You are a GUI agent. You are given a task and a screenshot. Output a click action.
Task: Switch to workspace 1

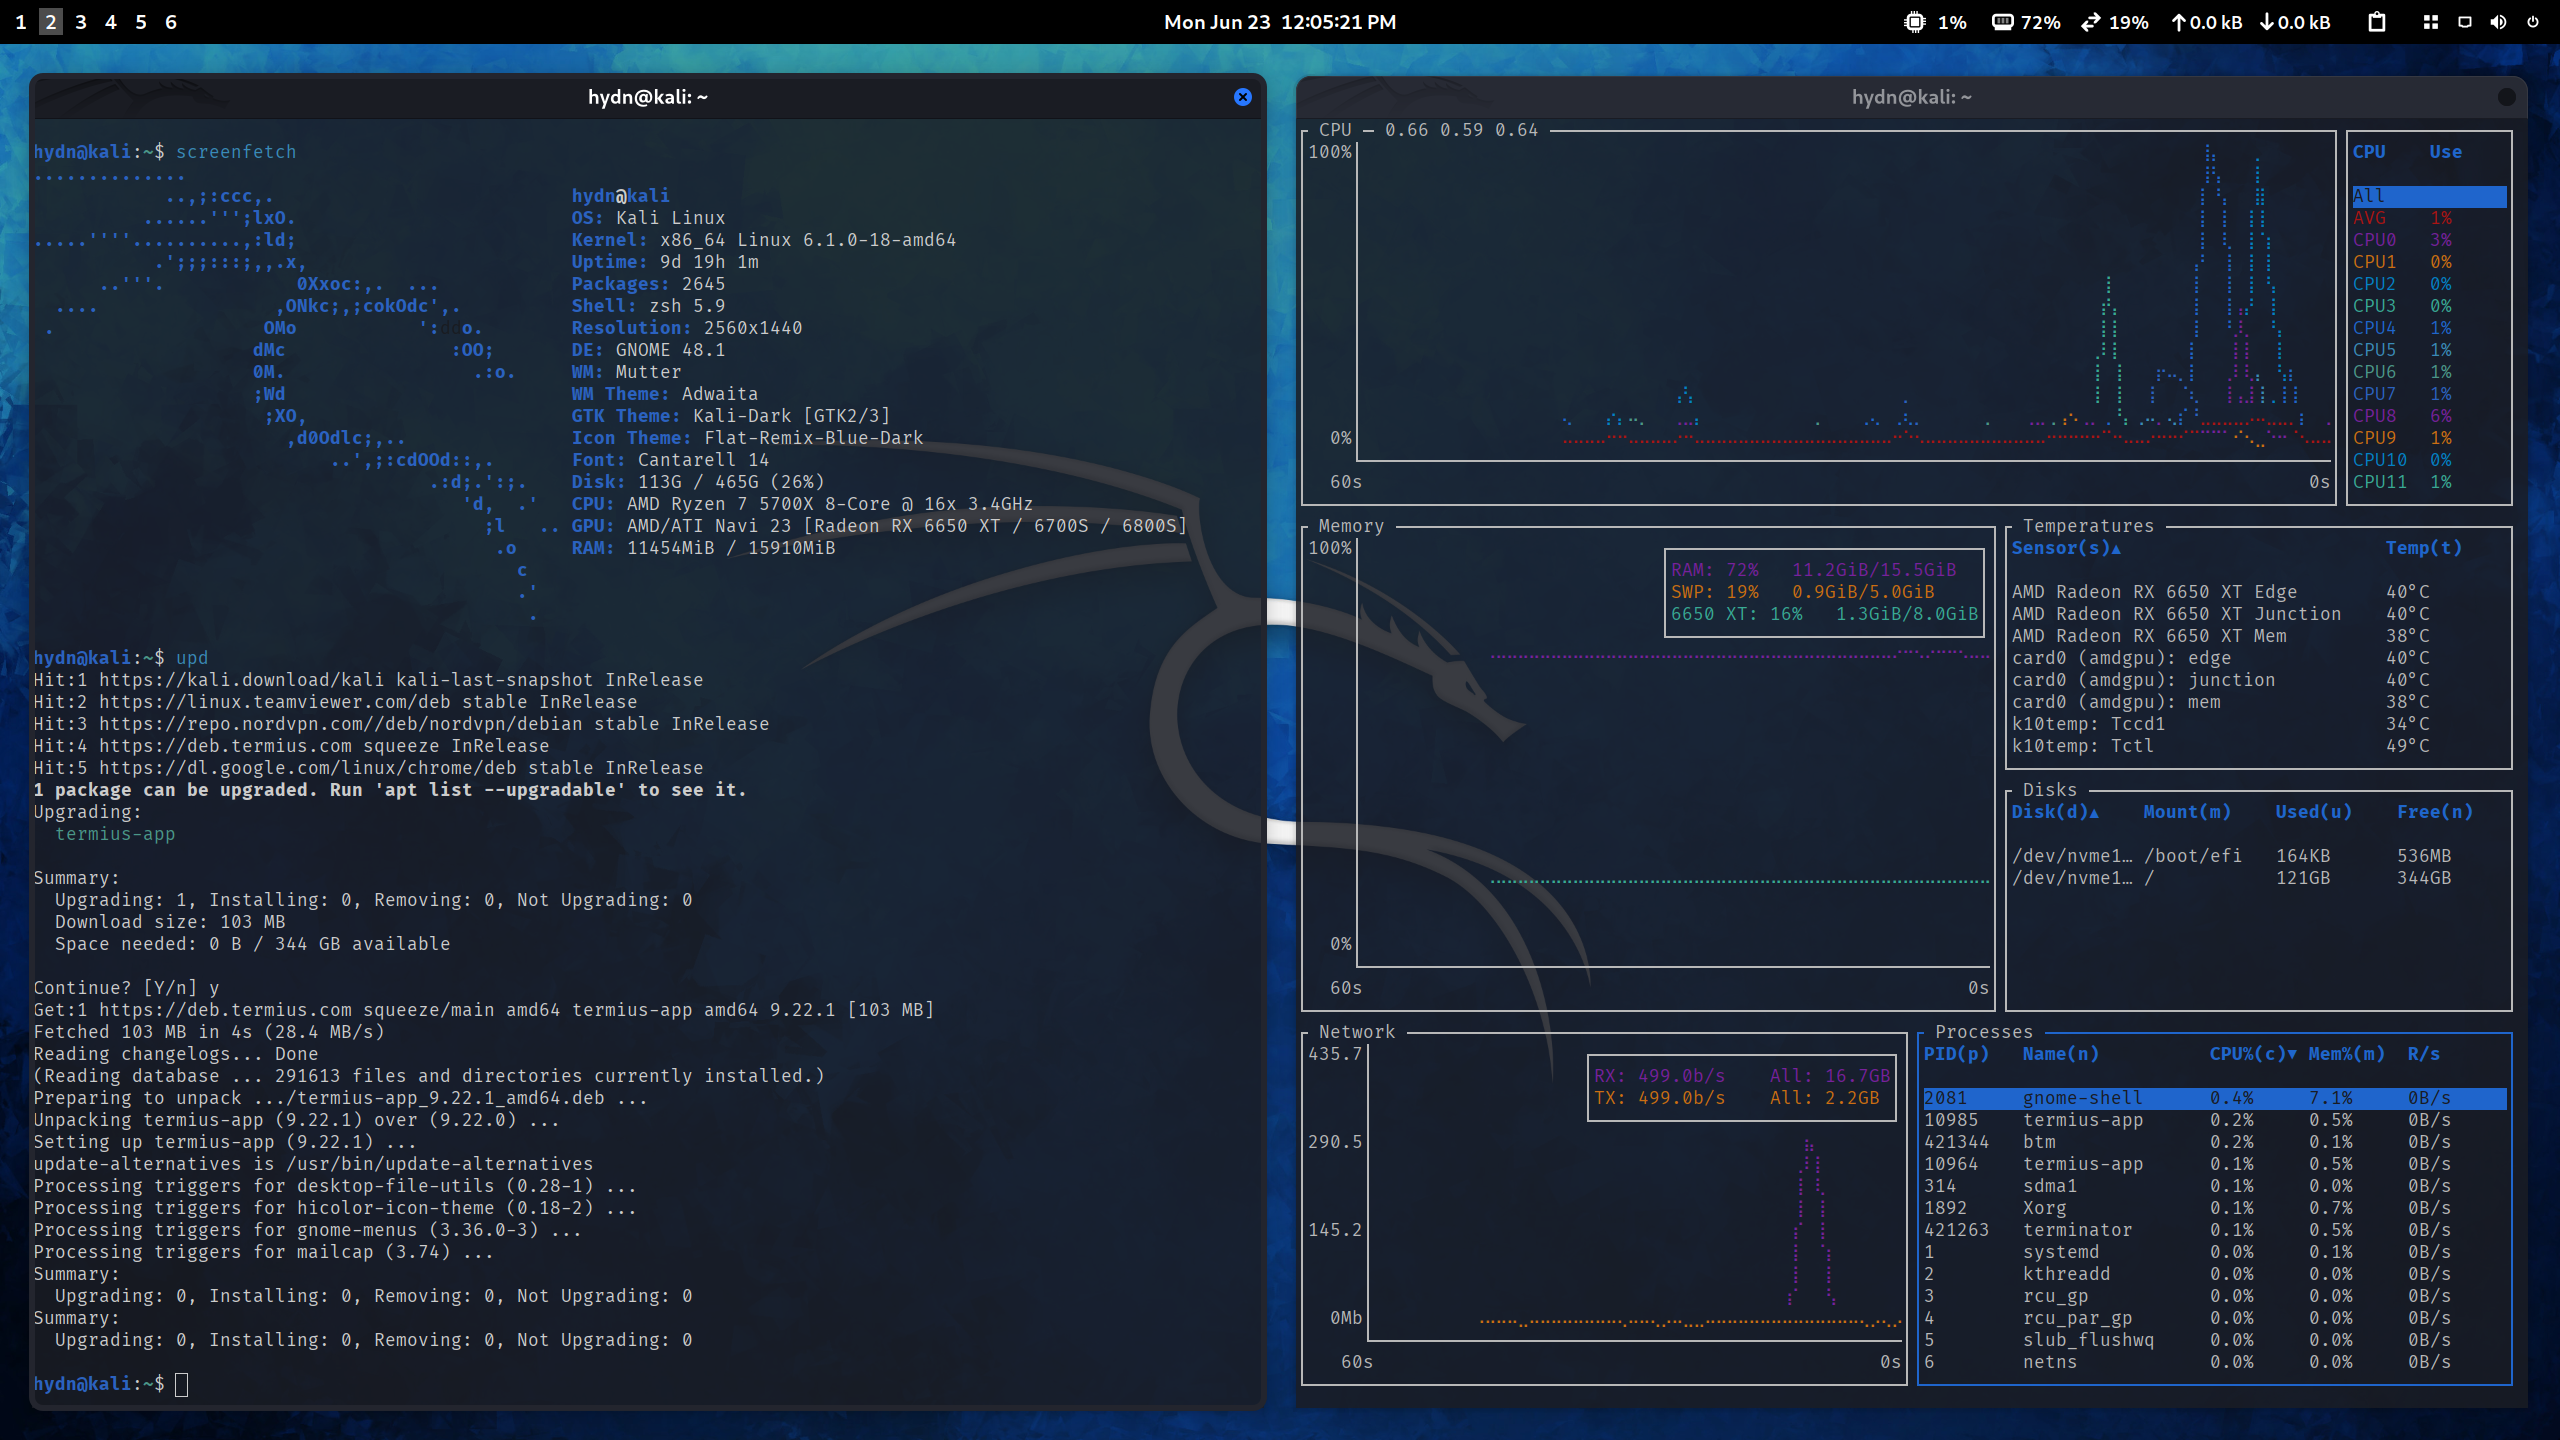pos(21,22)
